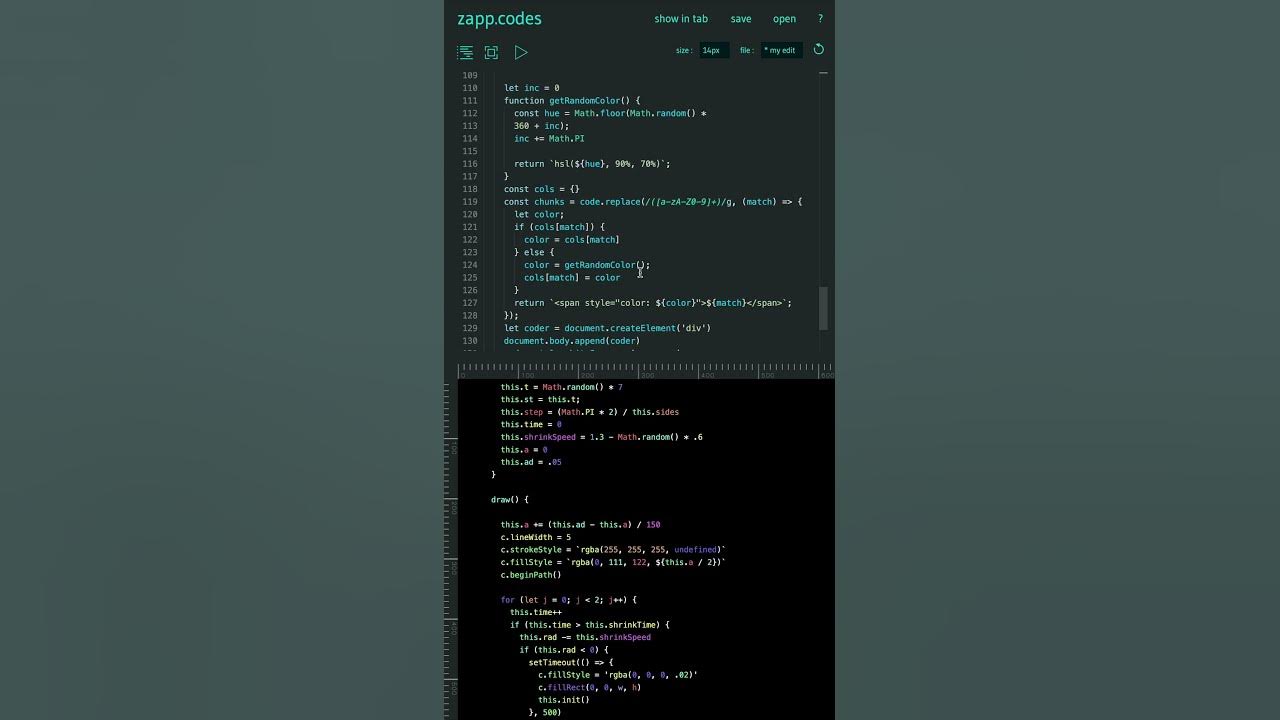The height and width of the screenshot is (720, 1280).
Task: Click the code editor vertical scrollbar thumb
Action: point(824,308)
